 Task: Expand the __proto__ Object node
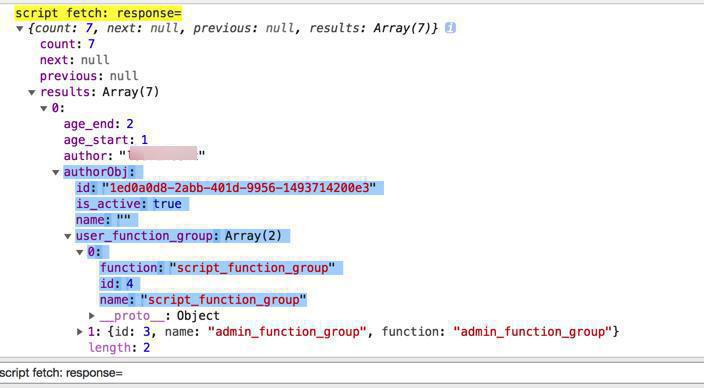[92, 316]
